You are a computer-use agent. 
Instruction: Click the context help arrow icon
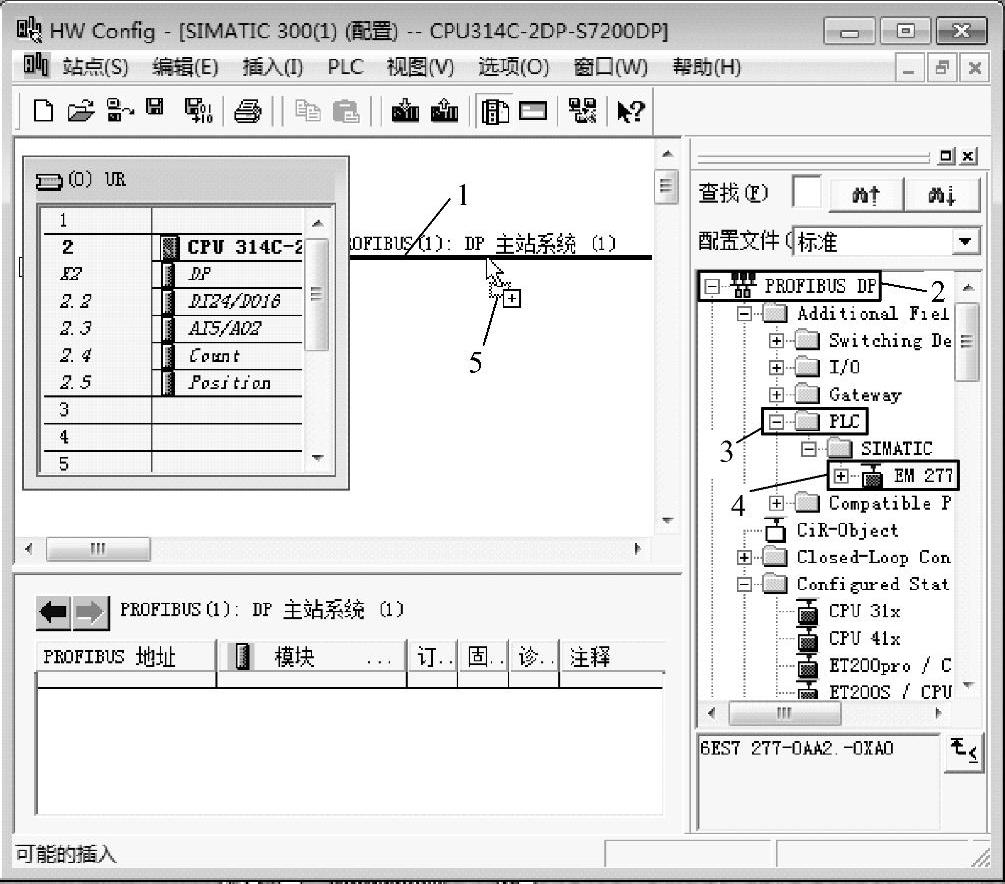tap(630, 112)
